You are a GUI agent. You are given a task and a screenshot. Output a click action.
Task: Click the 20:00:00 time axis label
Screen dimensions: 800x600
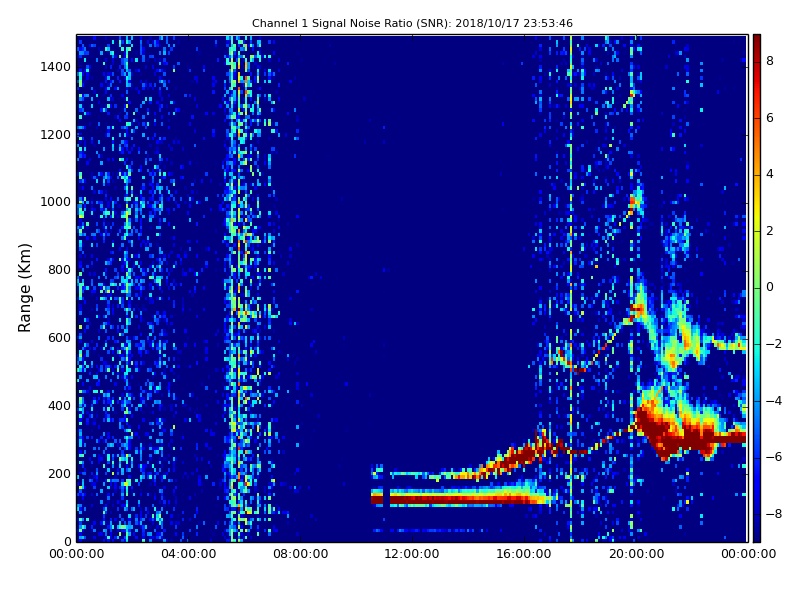[636, 554]
